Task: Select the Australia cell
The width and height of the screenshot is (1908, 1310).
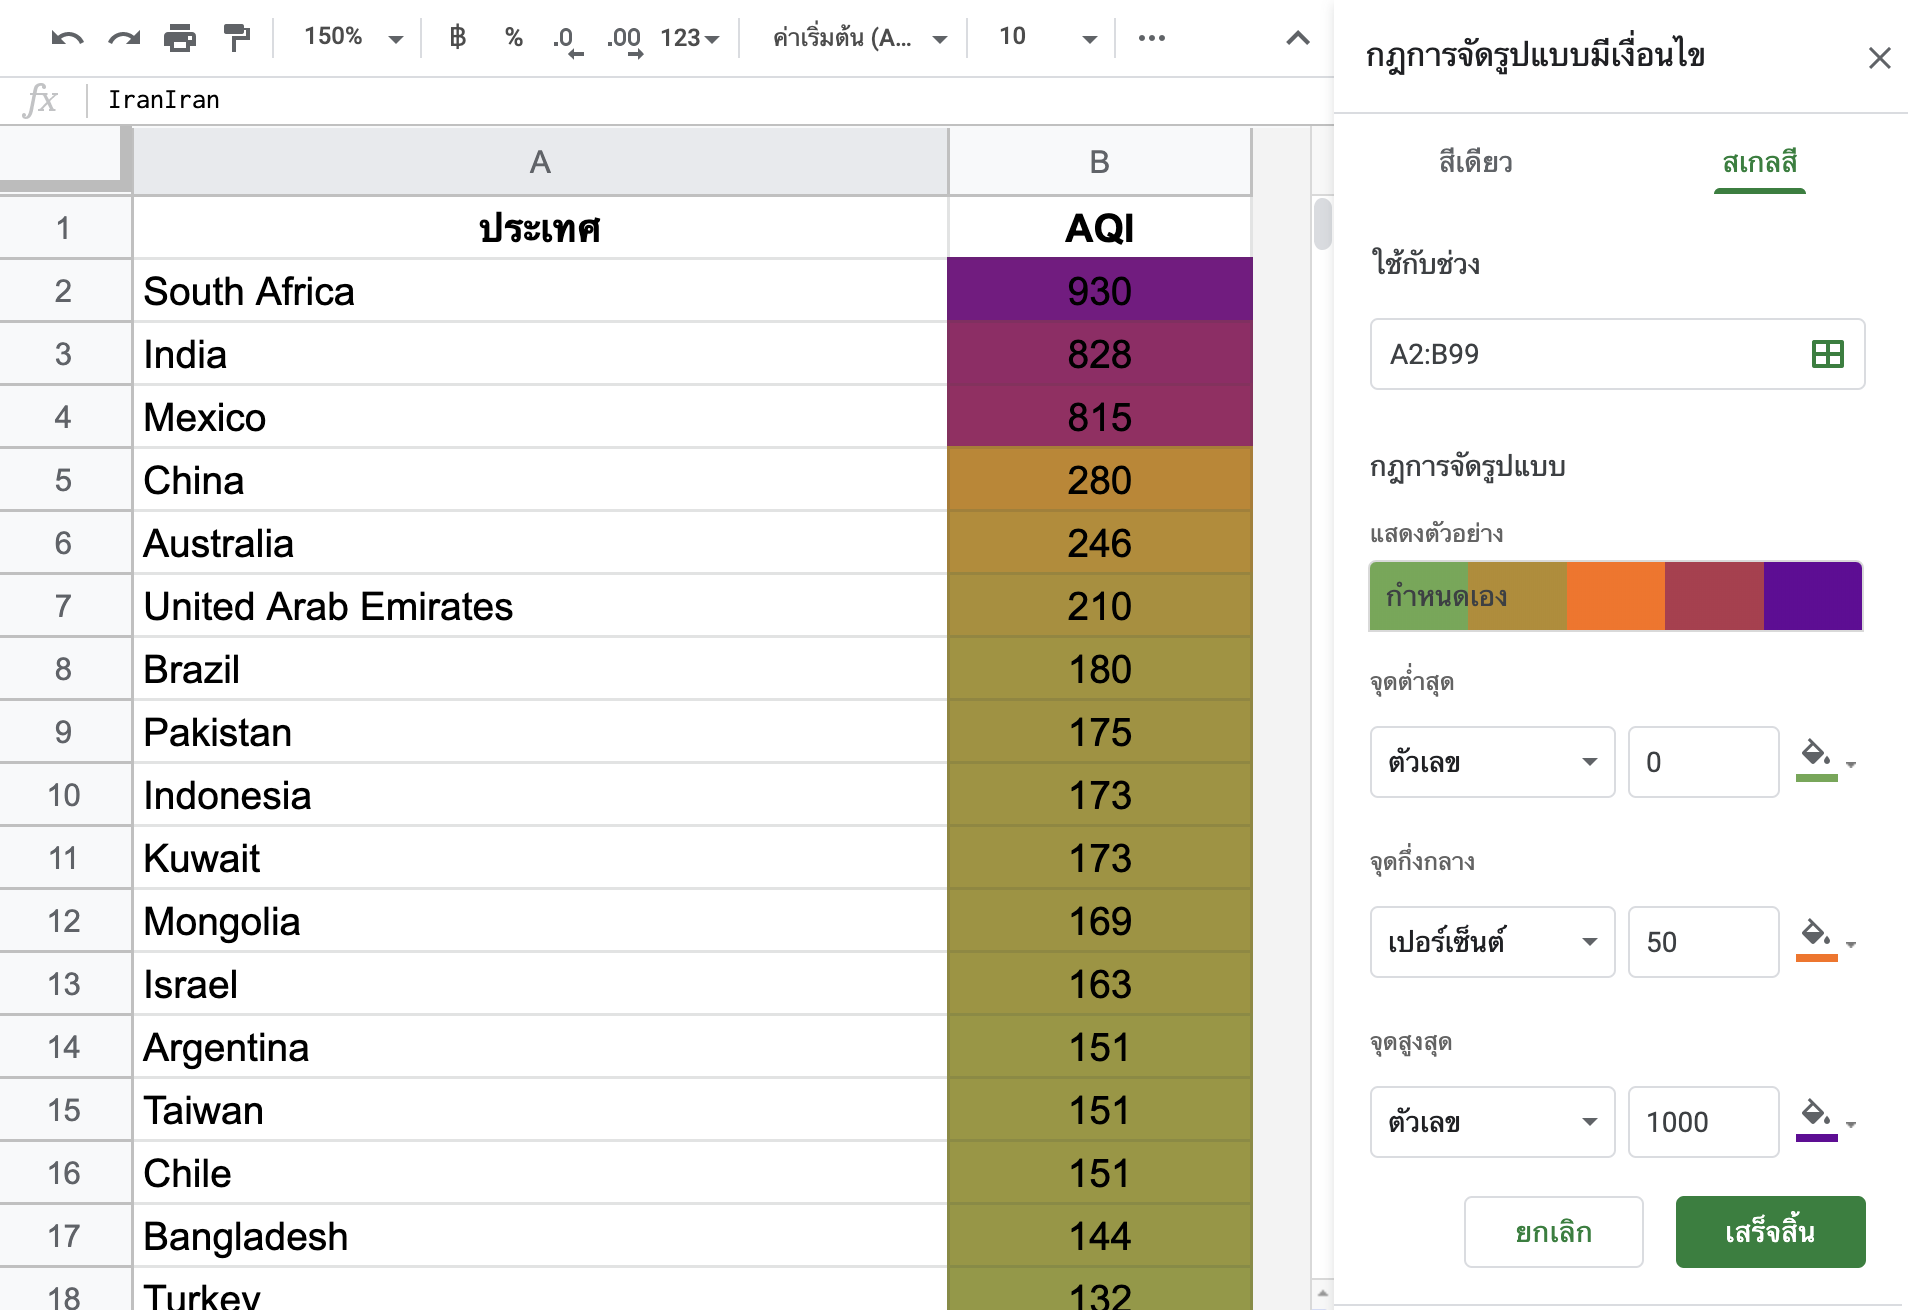Action: [x=540, y=544]
